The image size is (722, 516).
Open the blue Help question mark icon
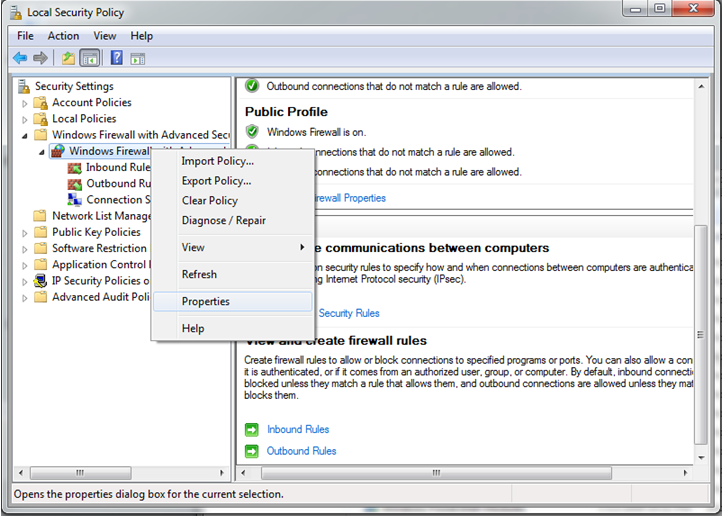click(x=116, y=58)
